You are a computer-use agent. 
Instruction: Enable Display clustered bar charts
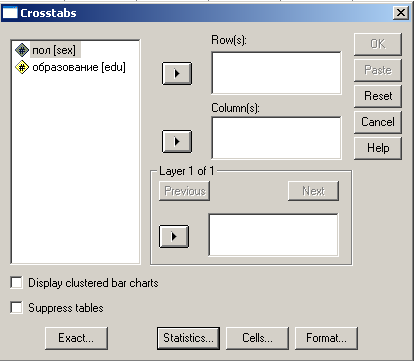(x=17, y=283)
